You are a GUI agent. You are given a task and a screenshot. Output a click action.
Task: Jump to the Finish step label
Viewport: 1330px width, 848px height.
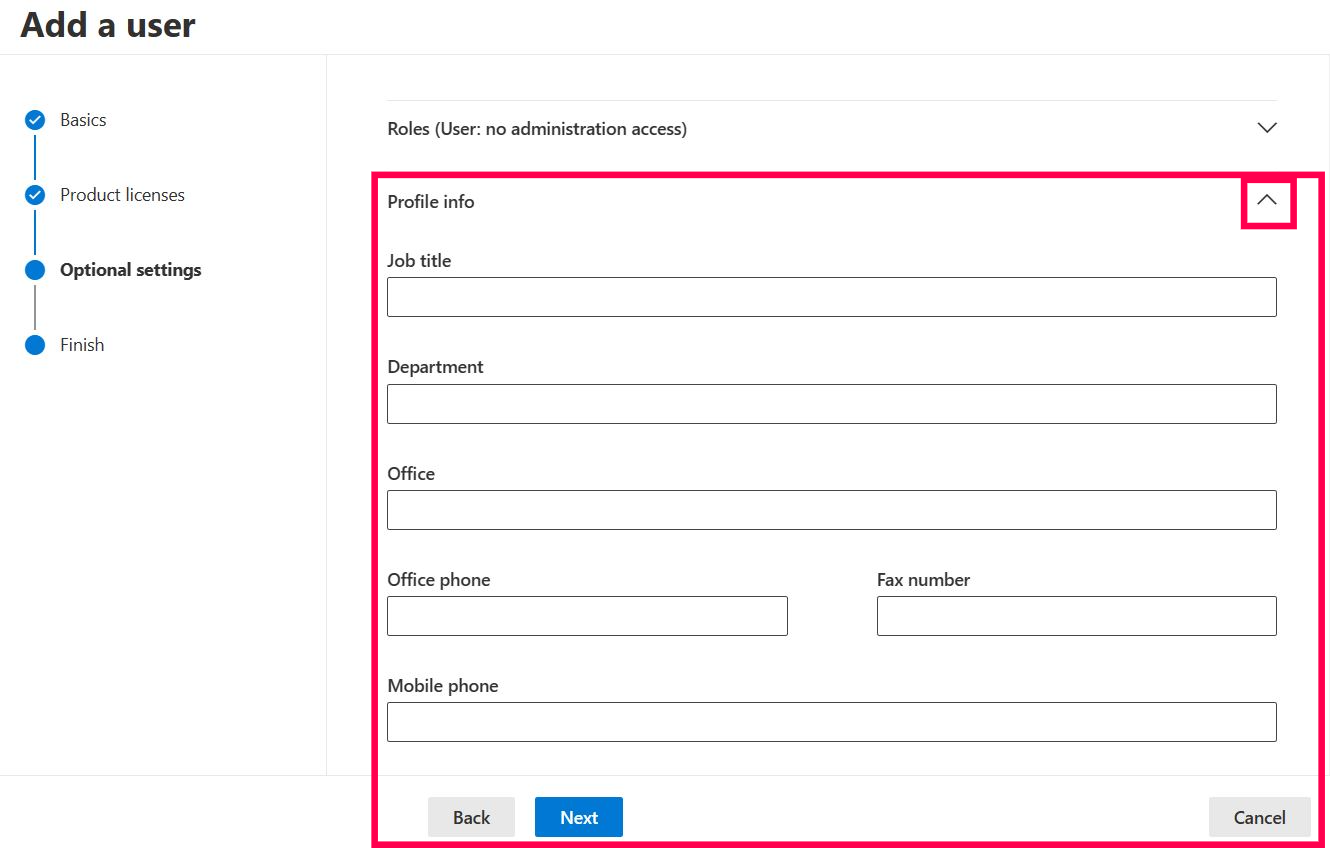click(82, 345)
